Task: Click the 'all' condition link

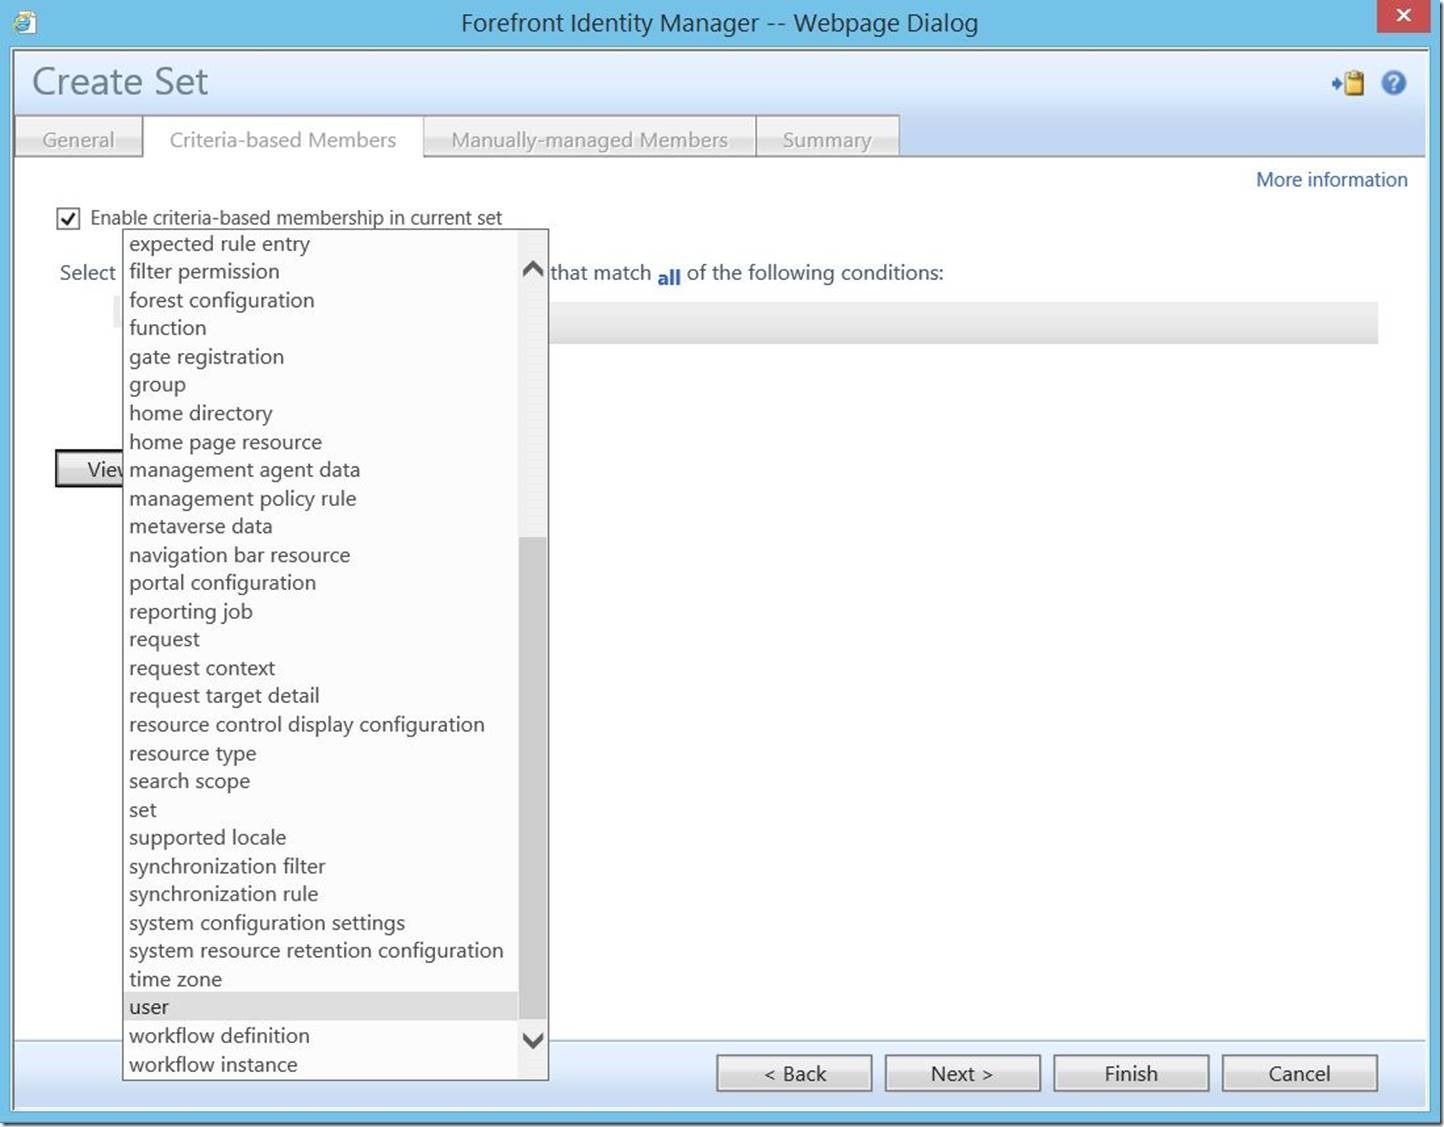Action: pos(669,277)
